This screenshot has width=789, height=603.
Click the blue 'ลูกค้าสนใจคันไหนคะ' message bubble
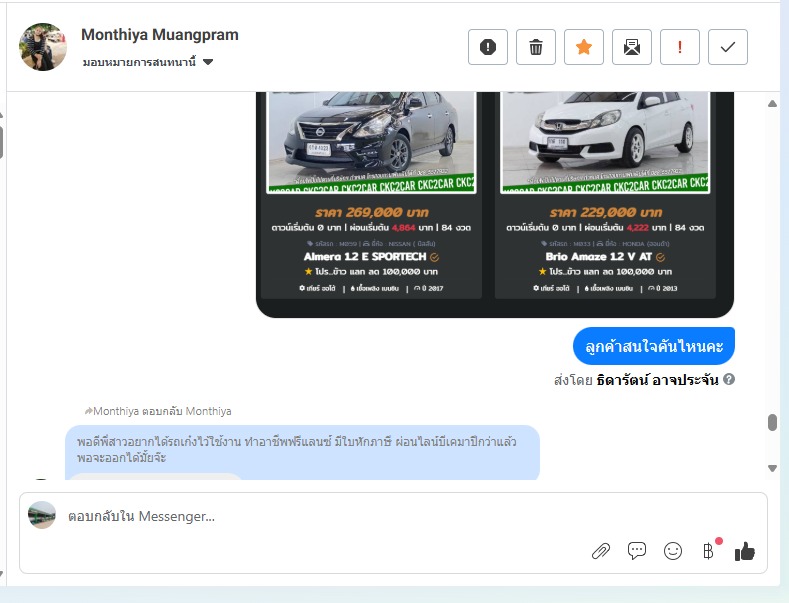click(654, 346)
